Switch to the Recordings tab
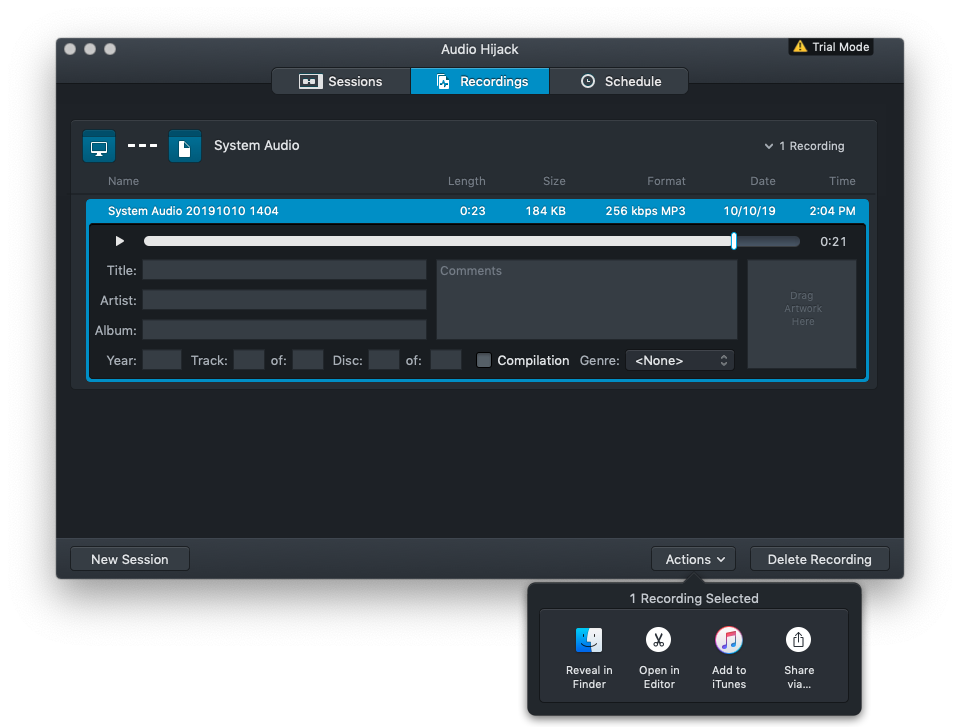Screen dimensions: 960x727 click(x=480, y=81)
